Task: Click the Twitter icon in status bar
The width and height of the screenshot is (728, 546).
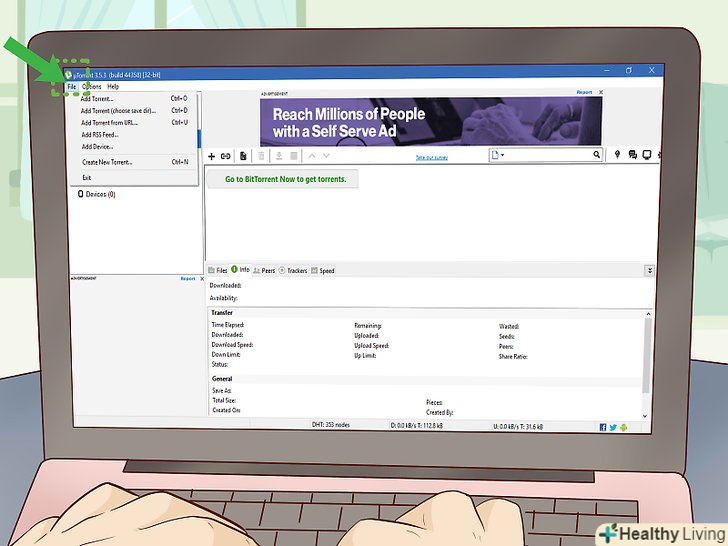Action: [613, 427]
